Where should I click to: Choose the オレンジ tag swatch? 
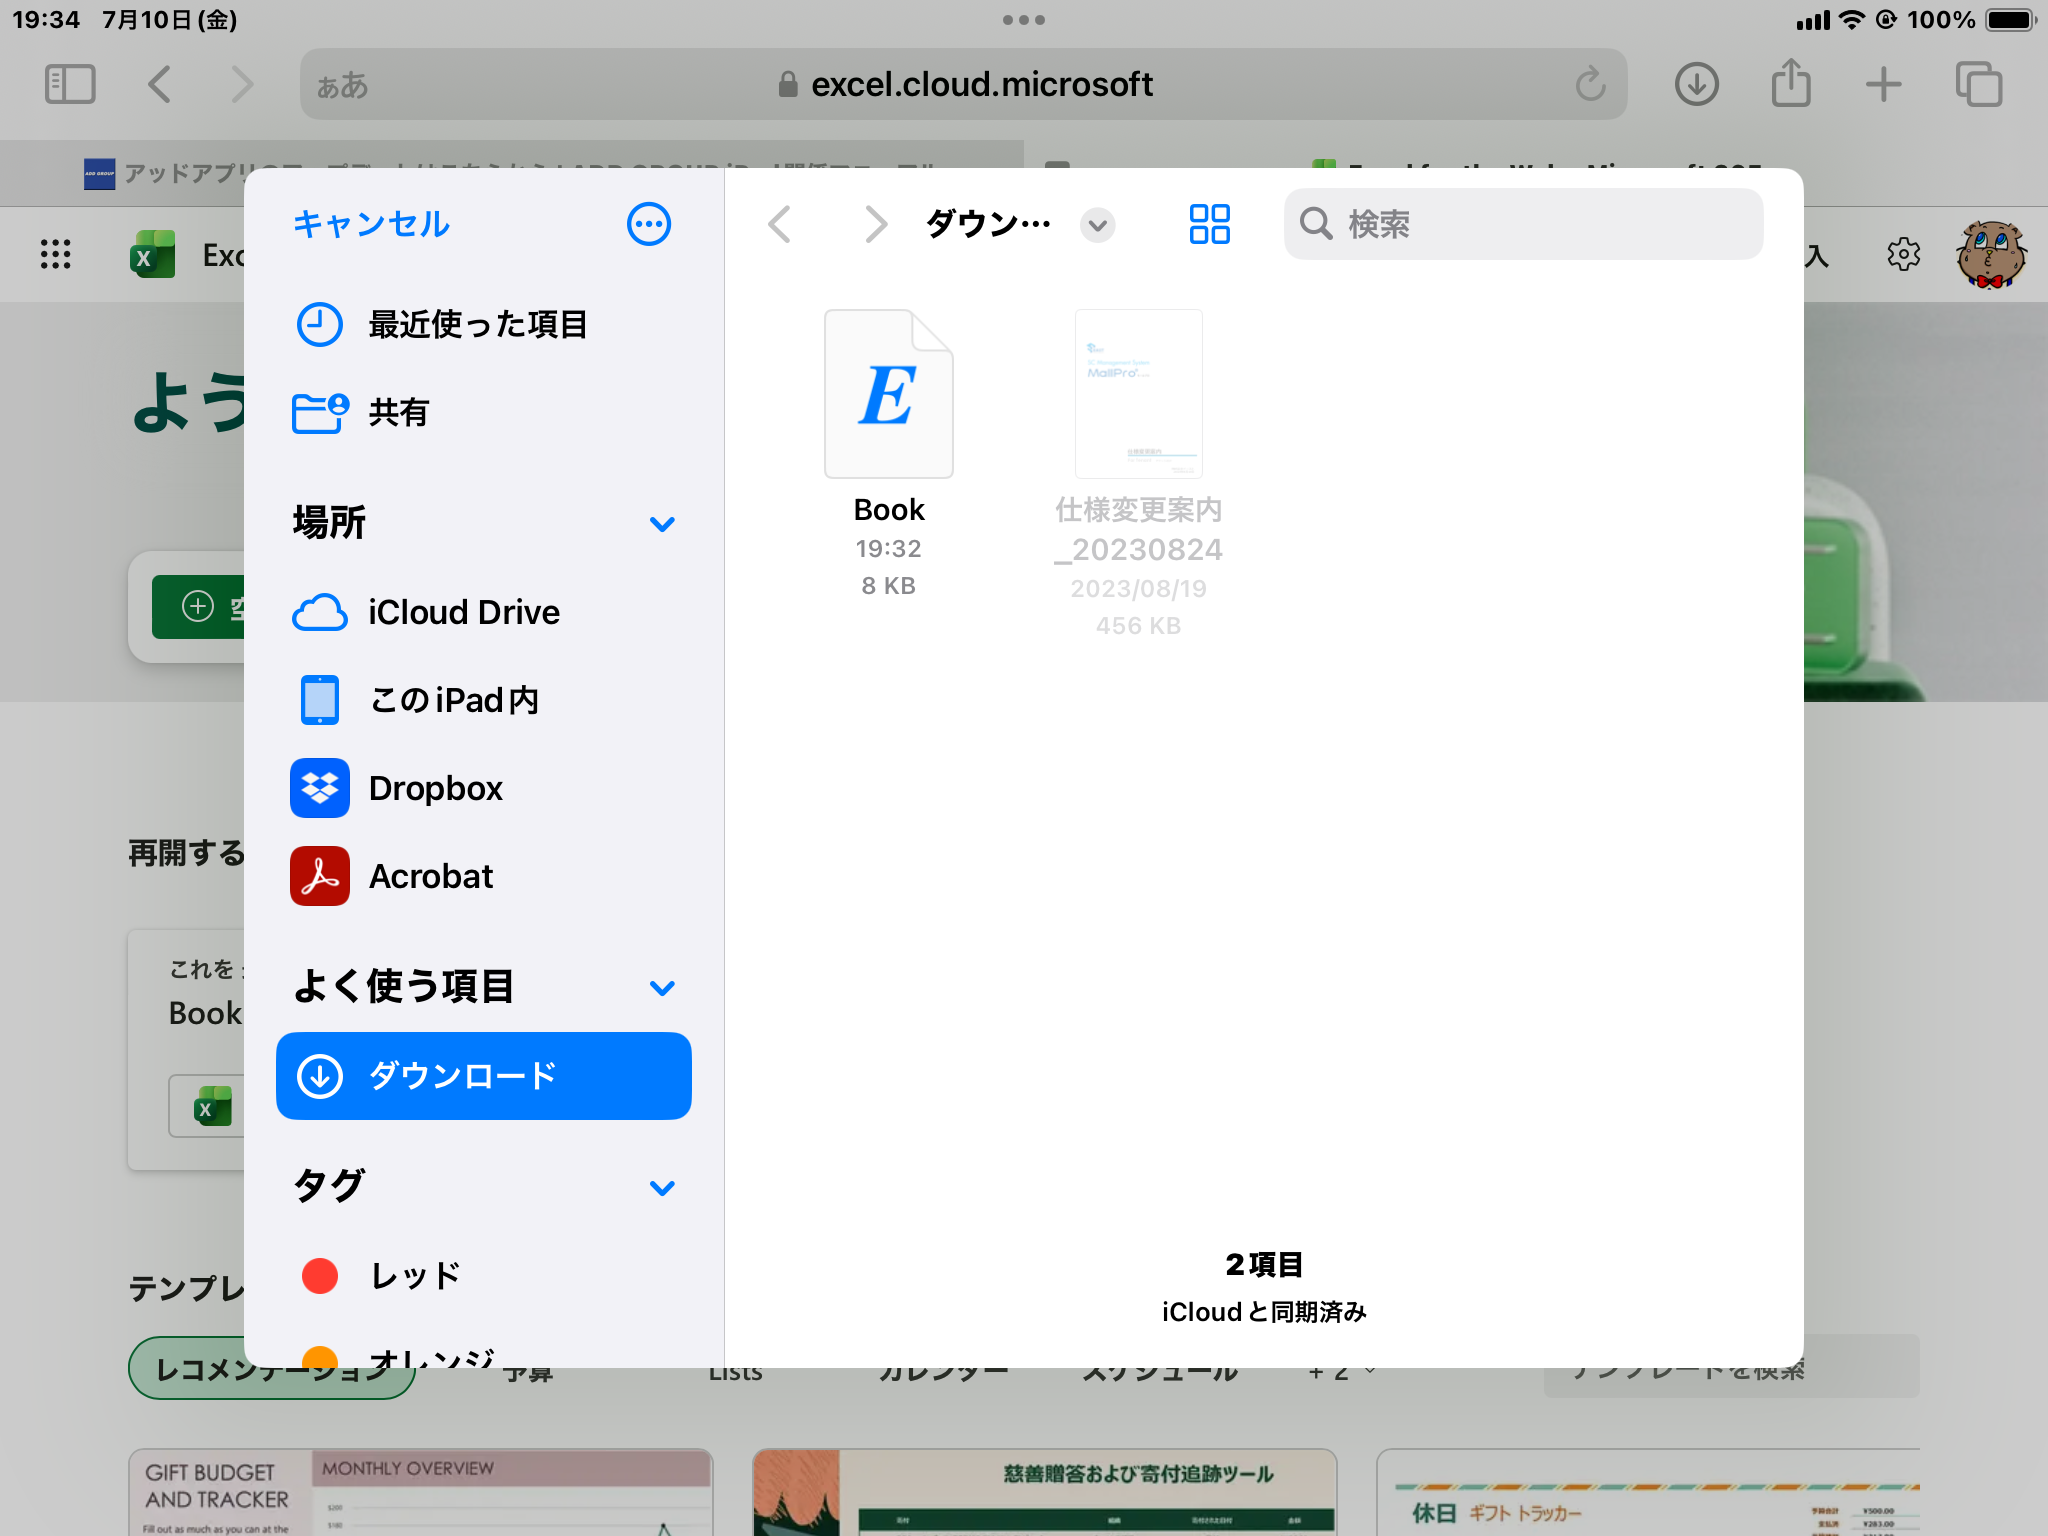320,1357
